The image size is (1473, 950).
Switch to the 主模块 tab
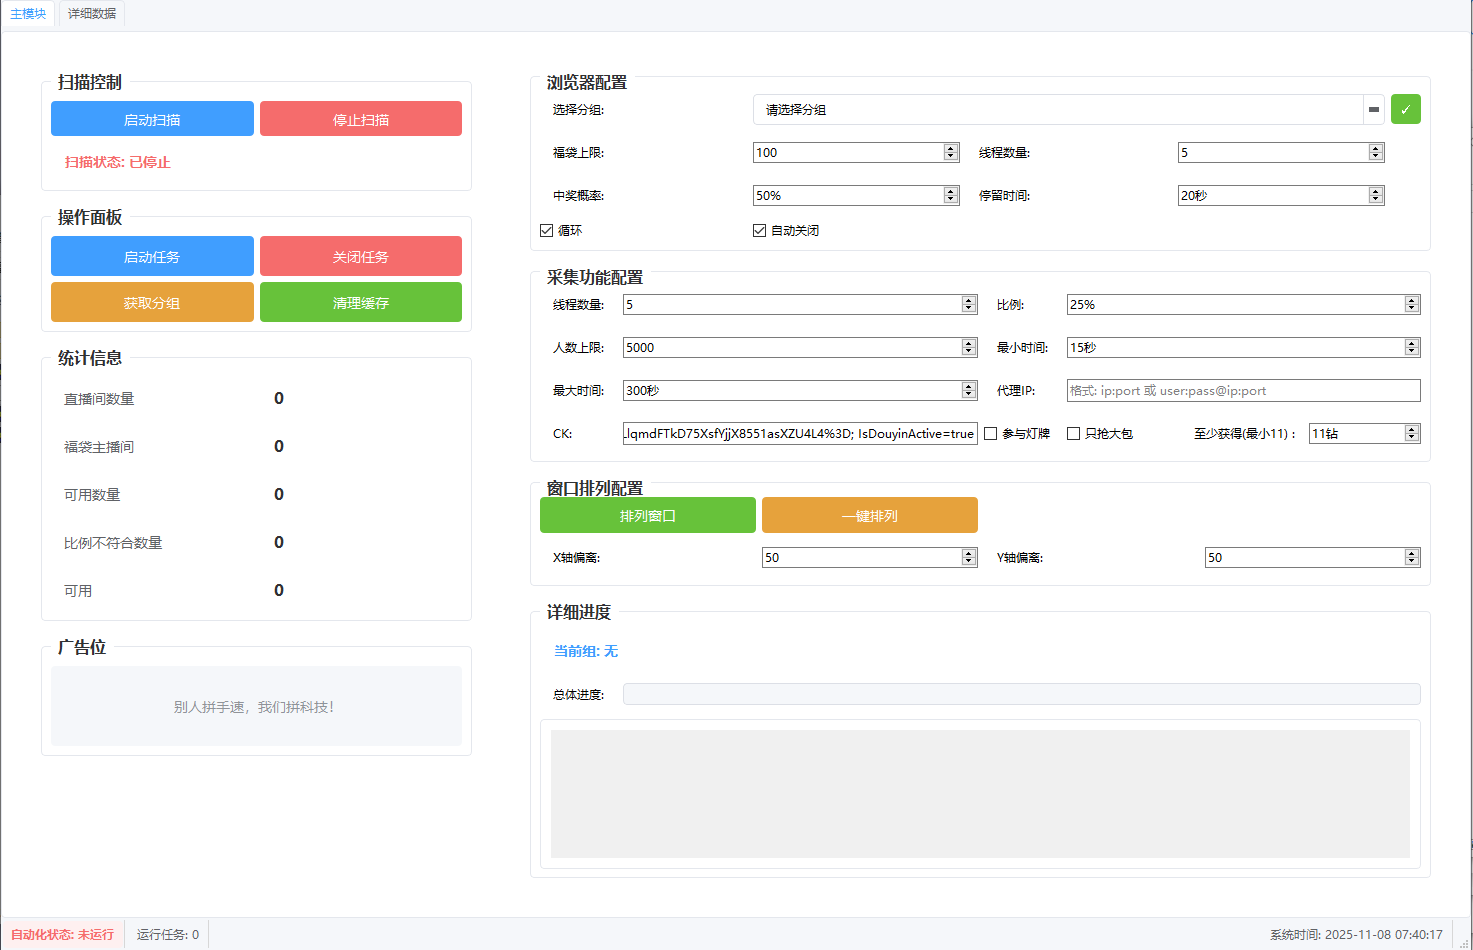[28, 13]
